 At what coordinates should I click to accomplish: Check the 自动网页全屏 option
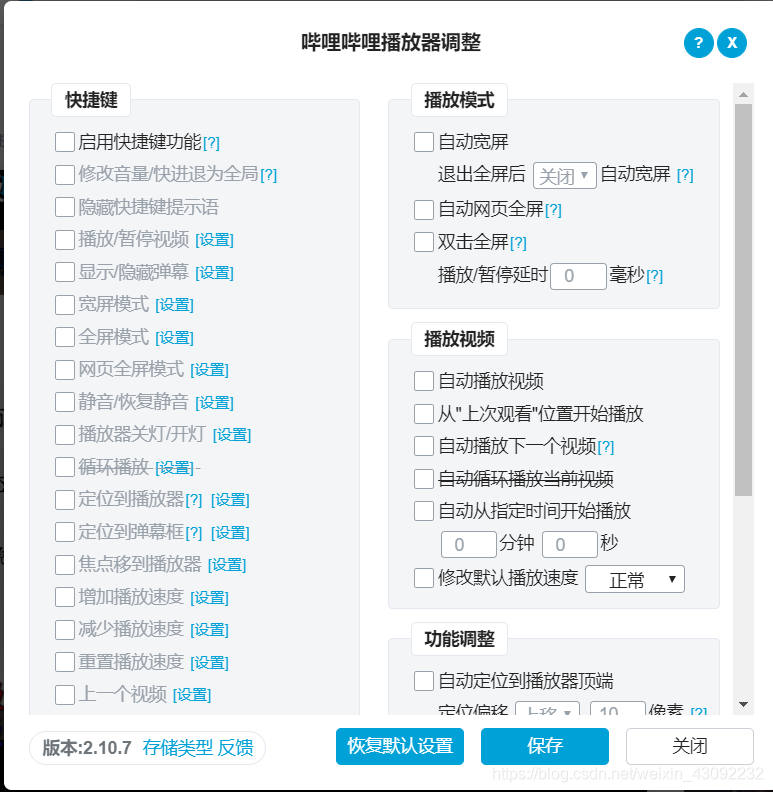424,210
